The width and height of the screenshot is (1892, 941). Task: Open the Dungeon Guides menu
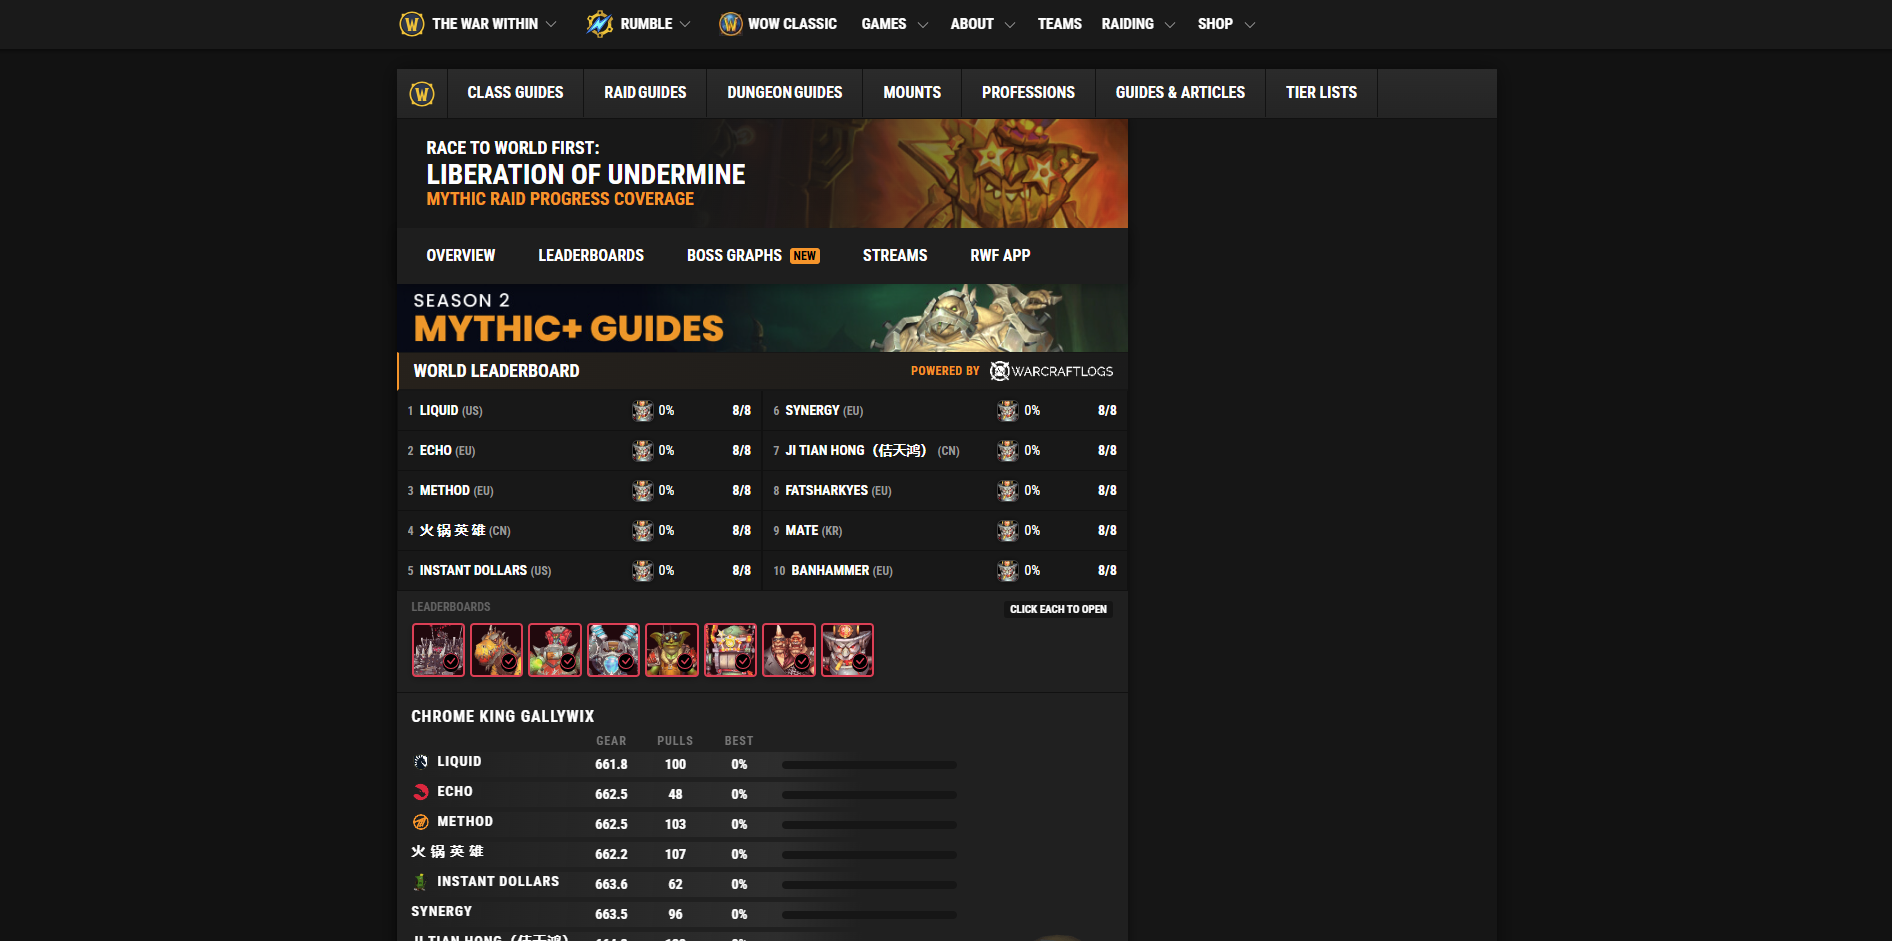pyautogui.click(x=785, y=93)
